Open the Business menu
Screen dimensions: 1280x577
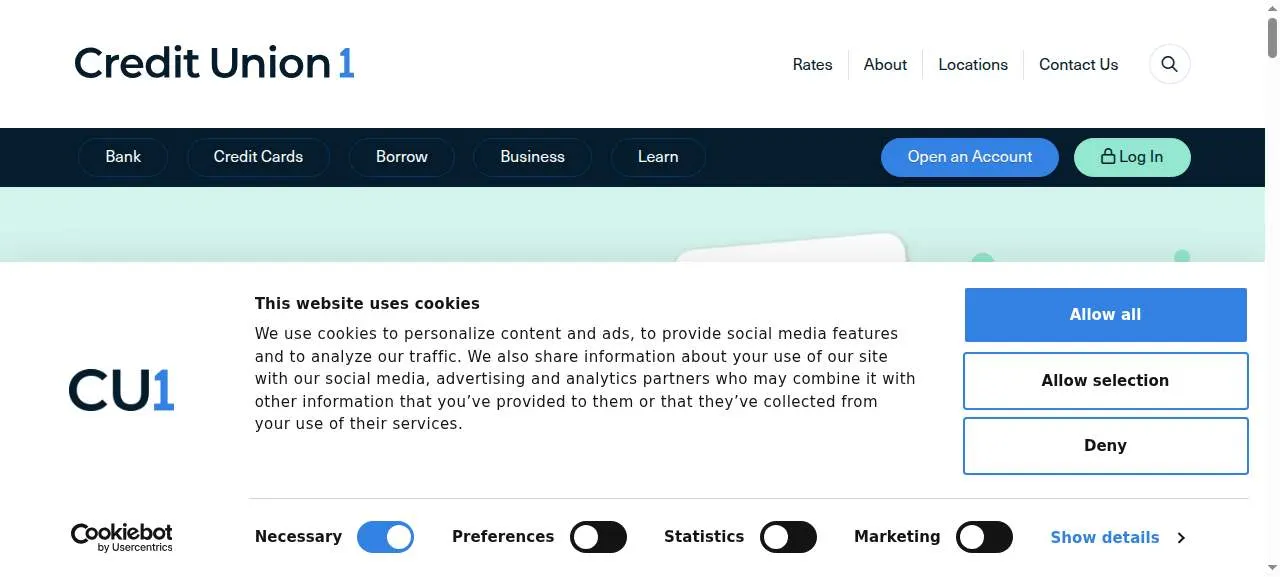coord(532,157)
